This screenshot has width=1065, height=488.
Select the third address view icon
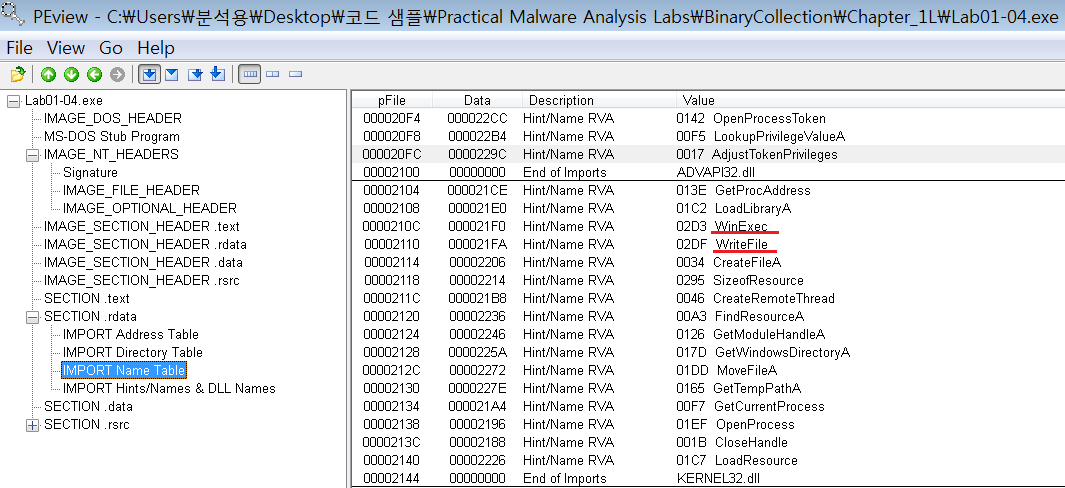195,74
